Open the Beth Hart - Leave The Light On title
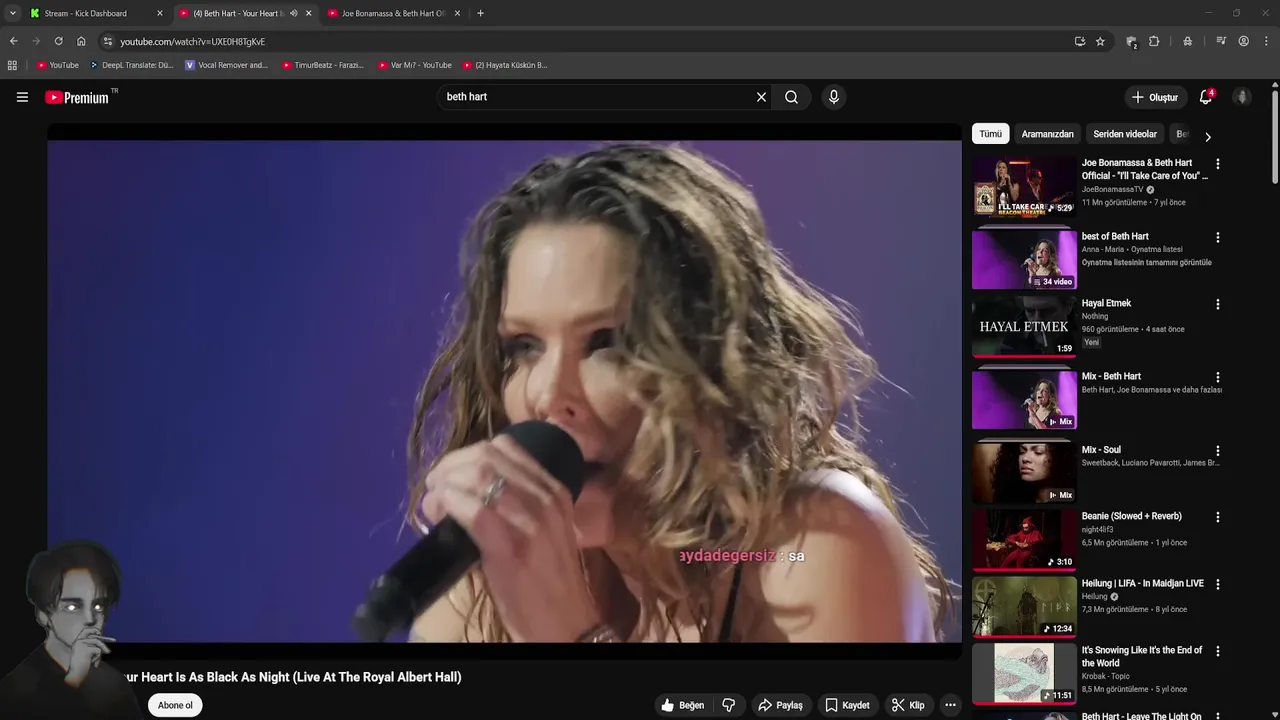This screenshot has height=720, width=1280. (1142, 716)
